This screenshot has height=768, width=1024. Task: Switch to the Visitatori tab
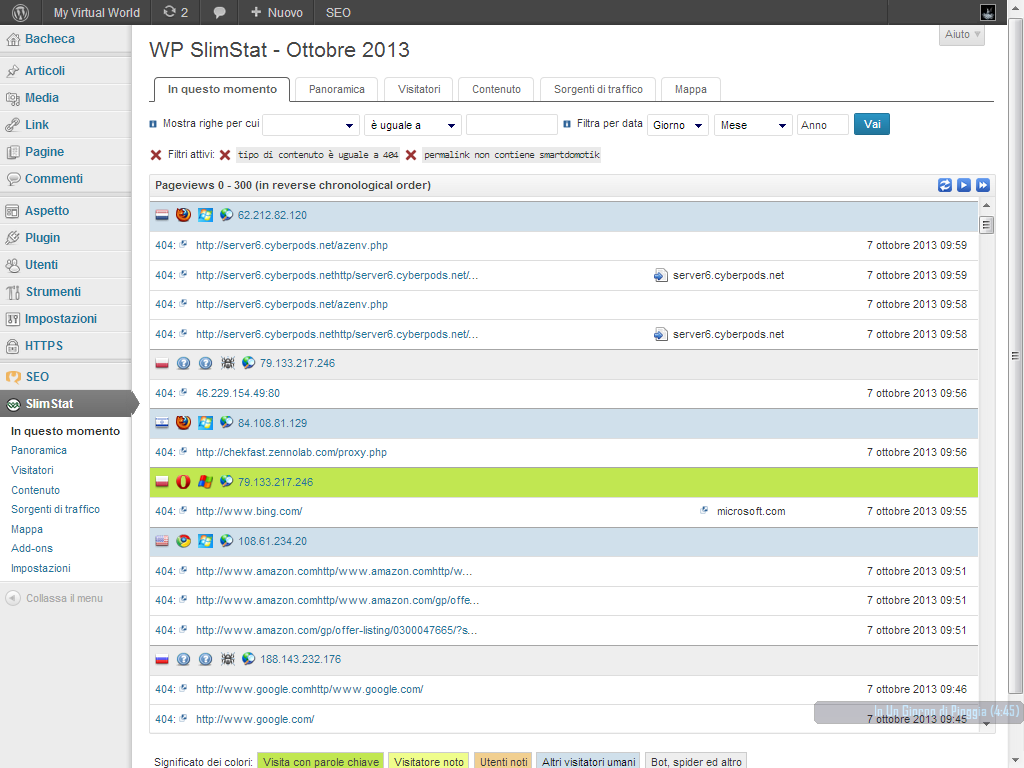419,89
